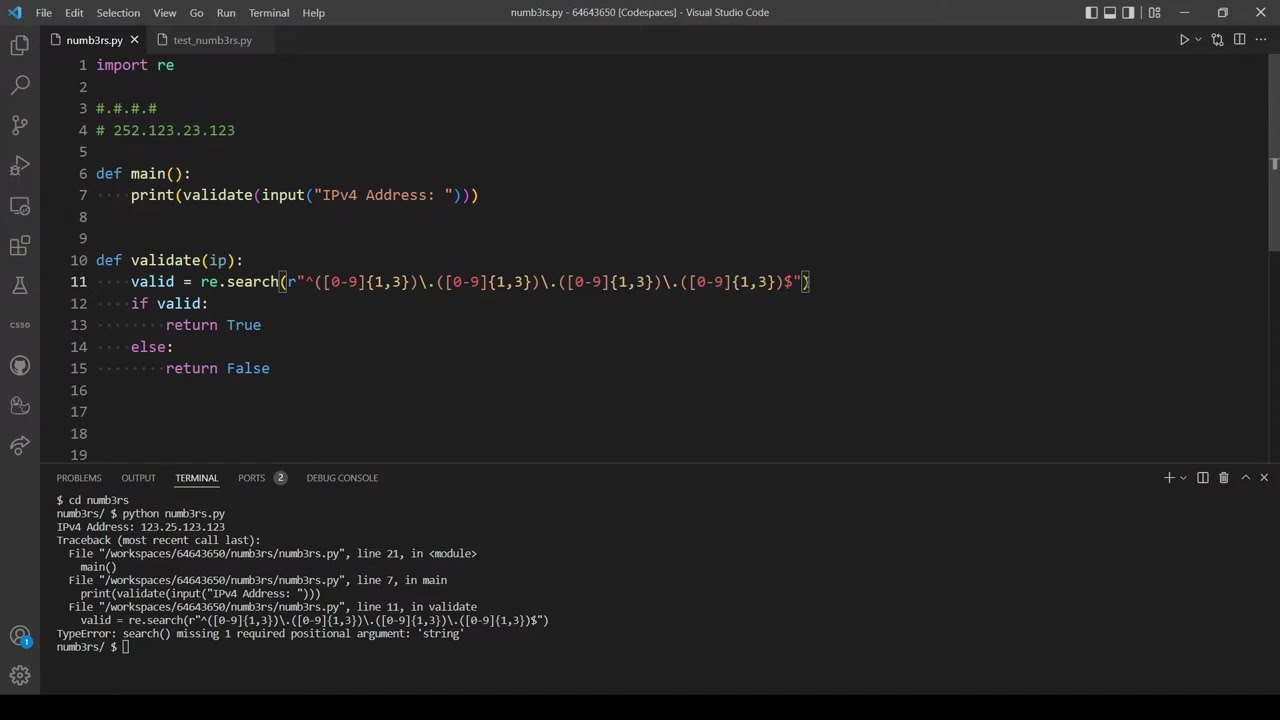Click the VS Code logo icon
1280x720 pixels.
pyautogui.click(x=14, y=13)
